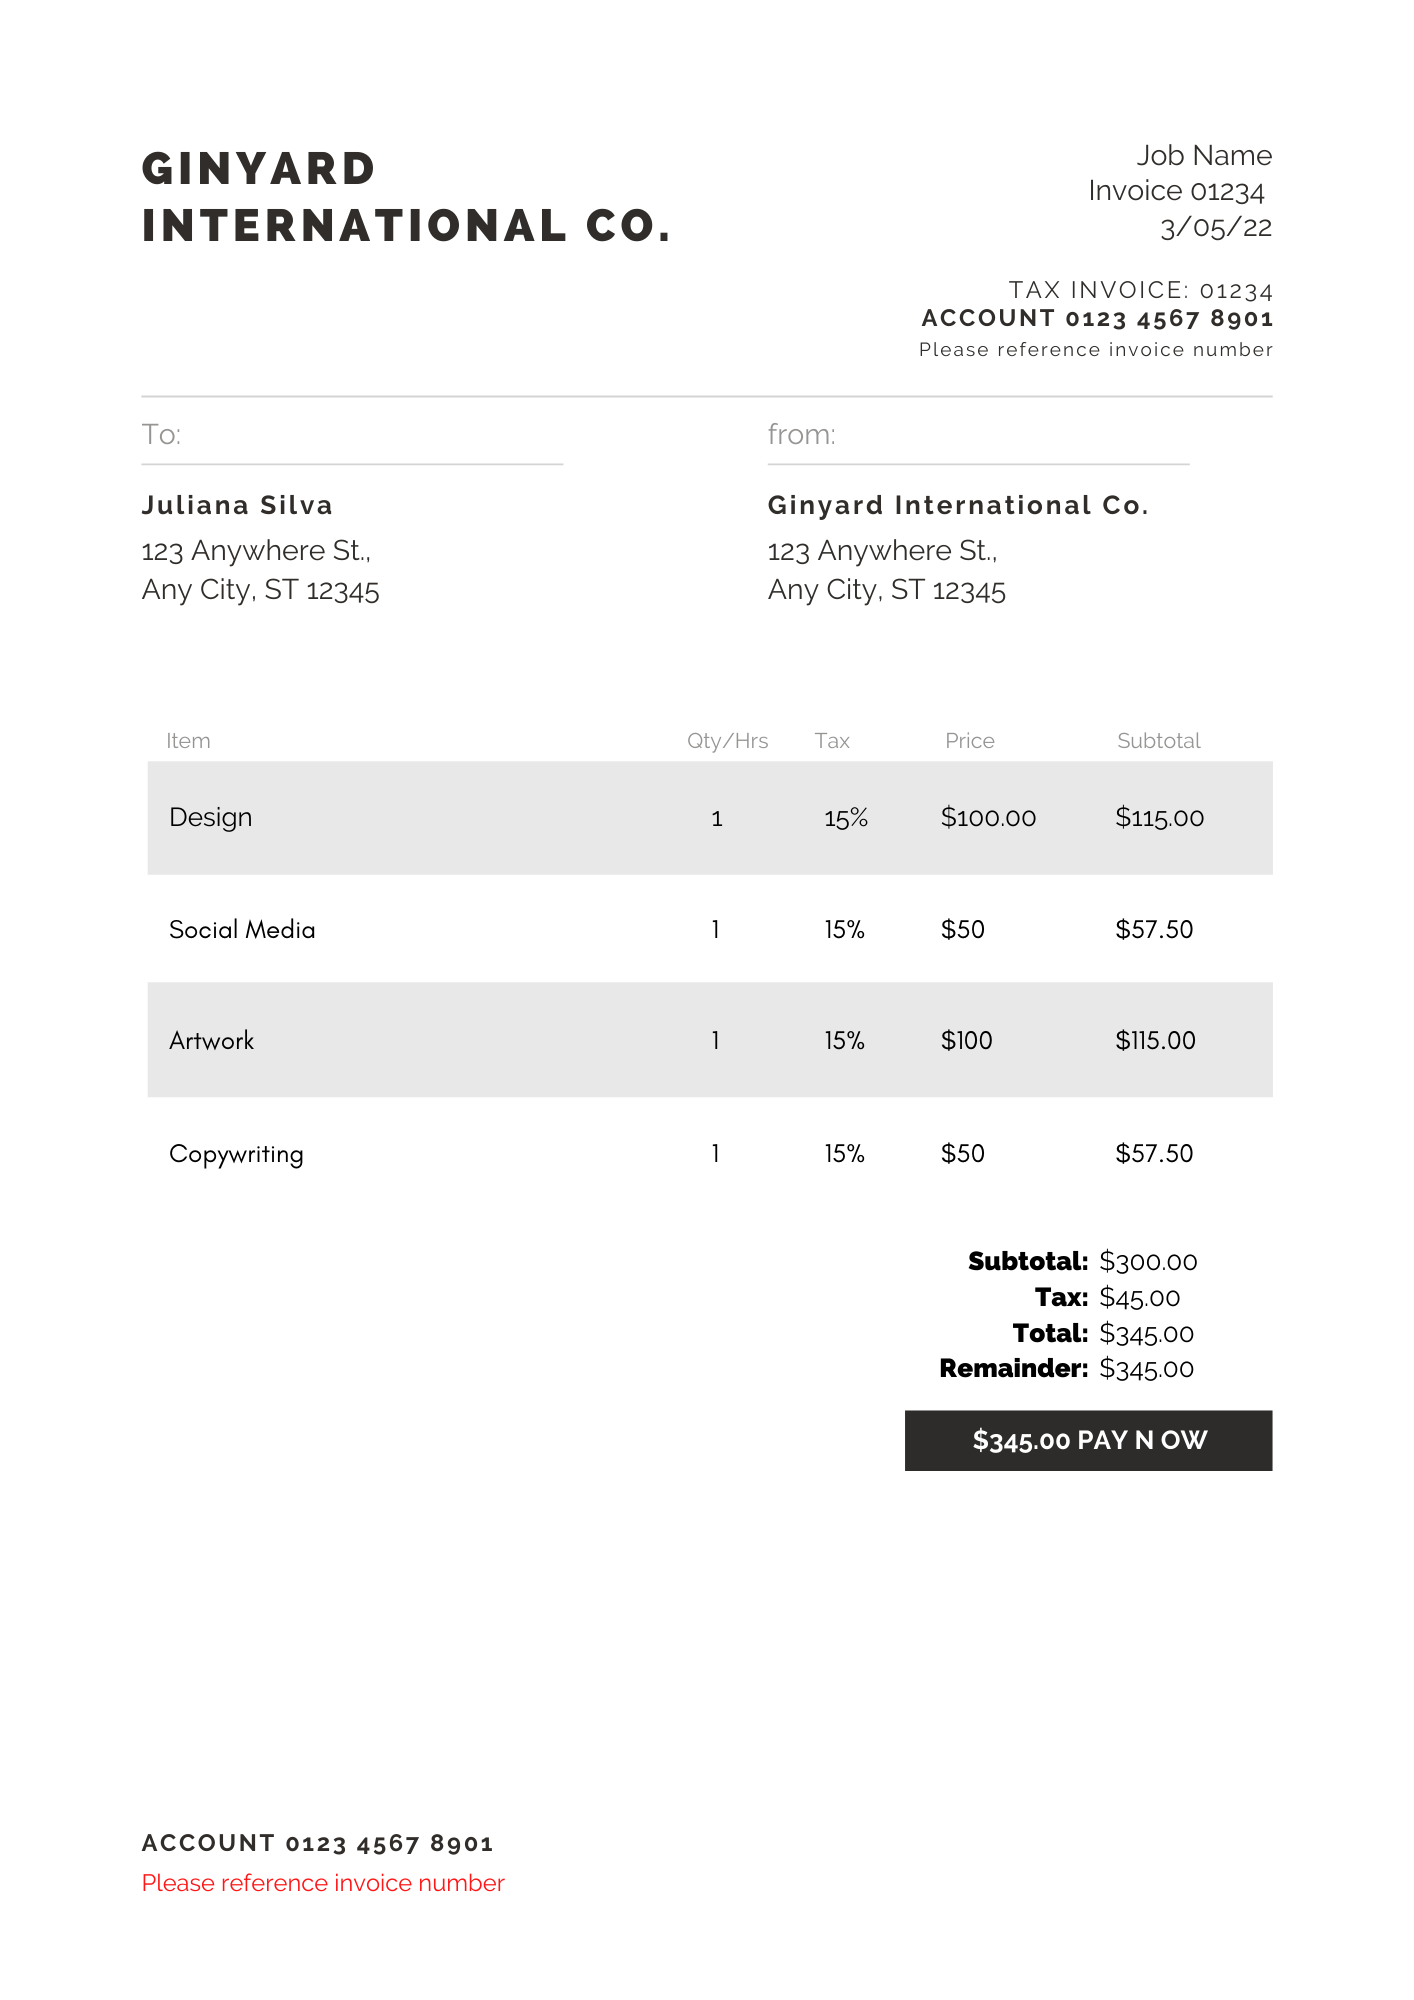
Task: Click the TAX INVOICE: 01234 text
Action: pos(1140,290)
